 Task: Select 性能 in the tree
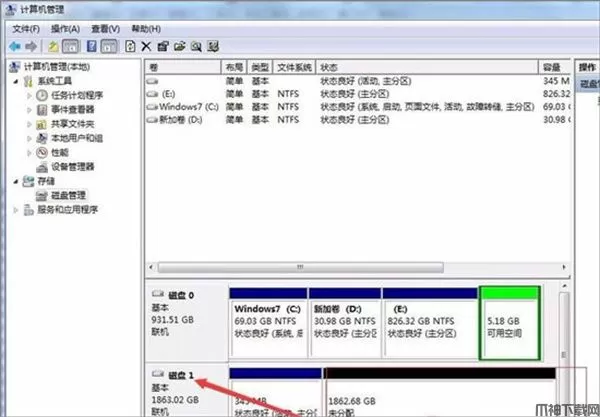[x=60, y=153]
